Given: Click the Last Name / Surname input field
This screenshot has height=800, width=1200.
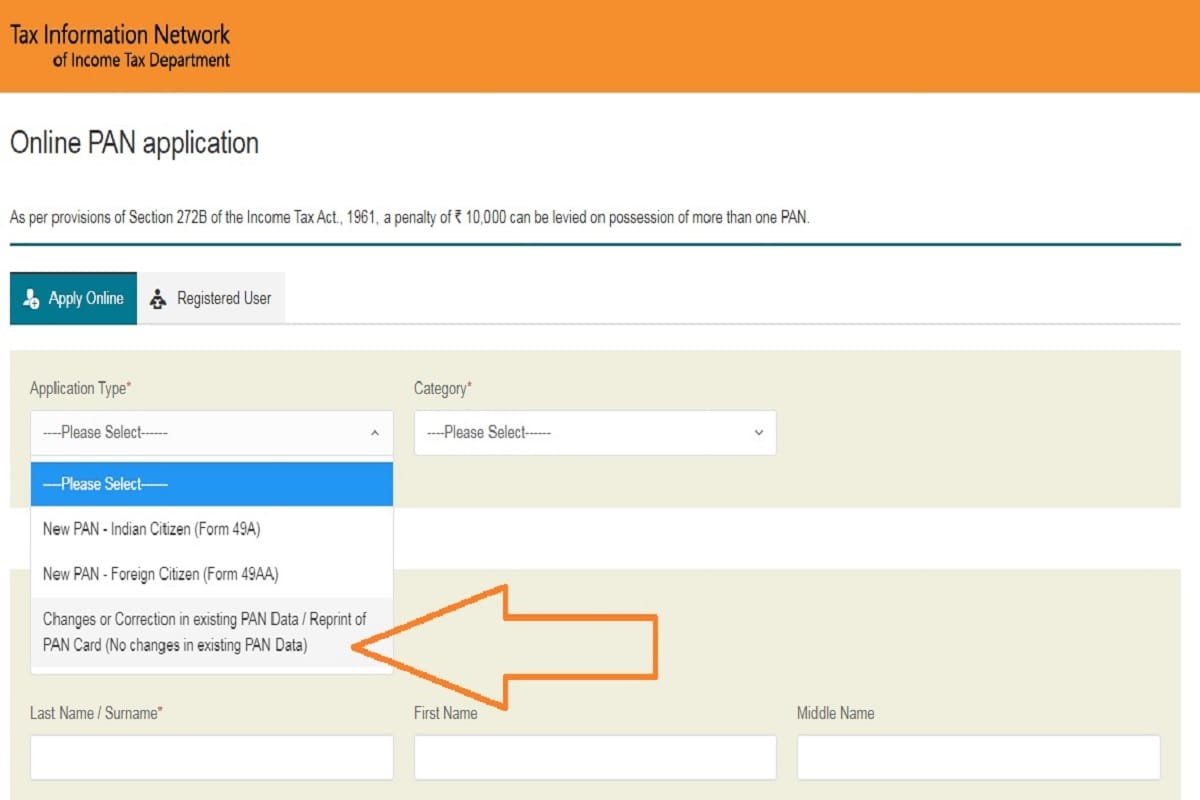Looking at the screenshot, I should 212,757.
